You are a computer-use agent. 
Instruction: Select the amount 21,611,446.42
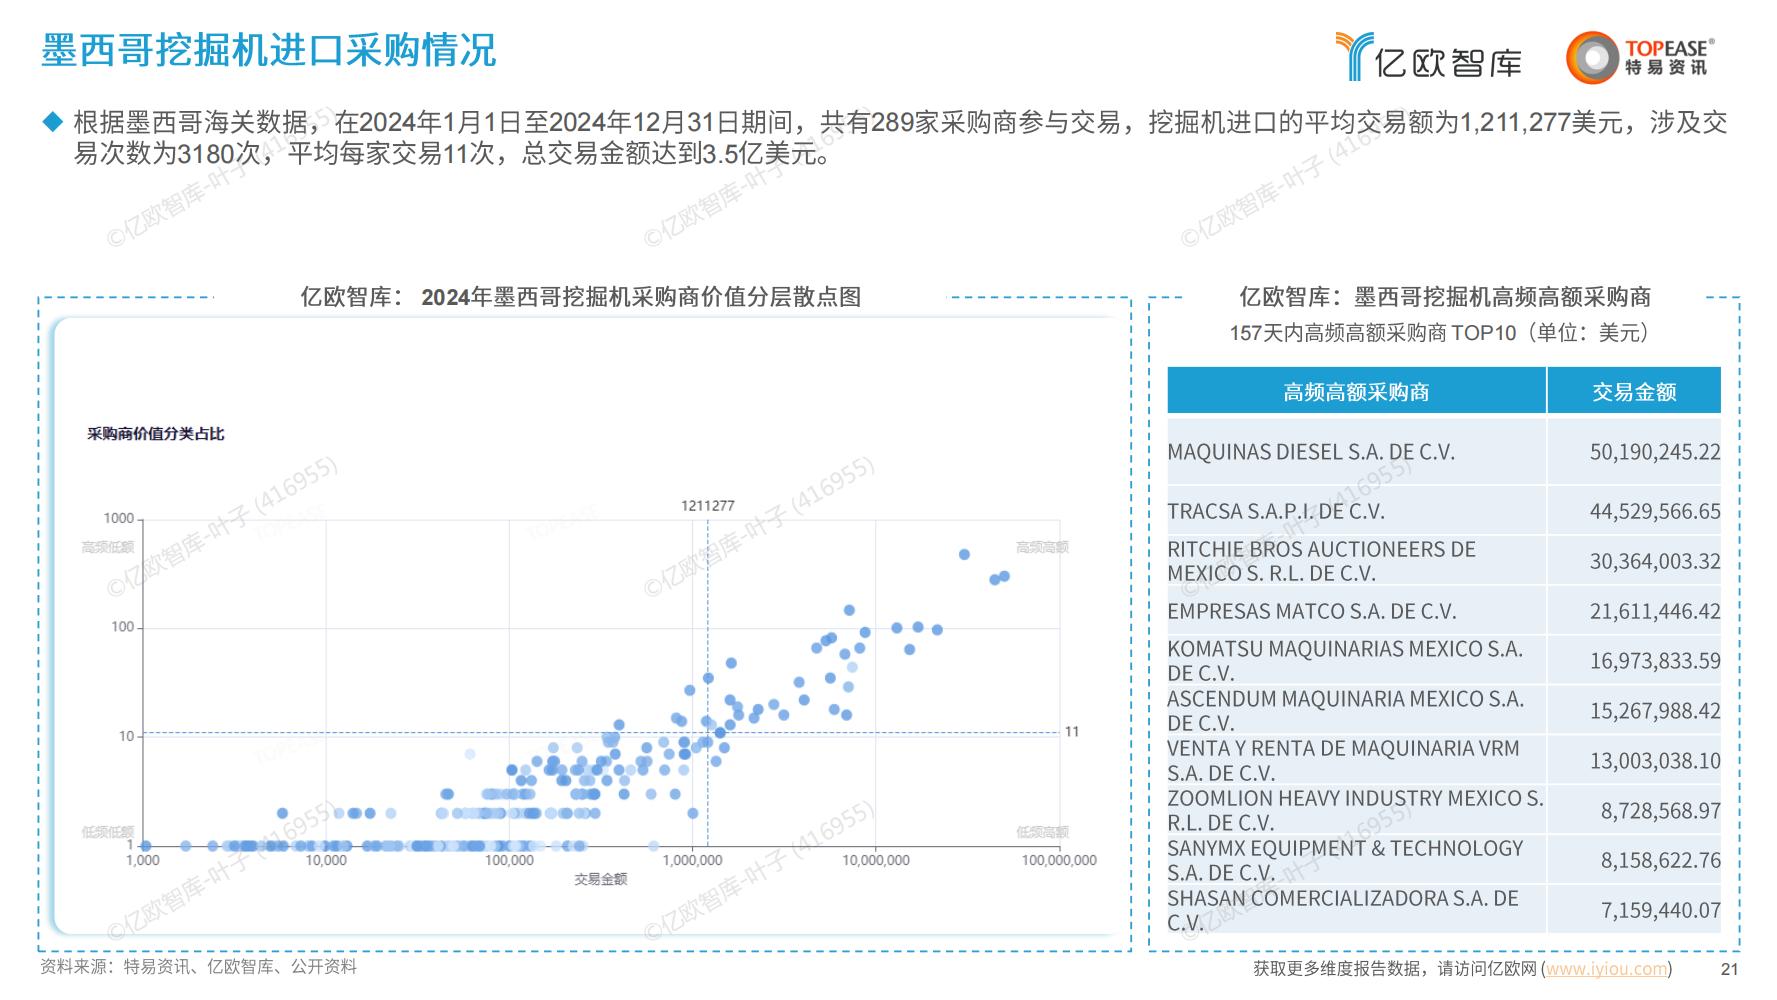tap(1655, 611)
